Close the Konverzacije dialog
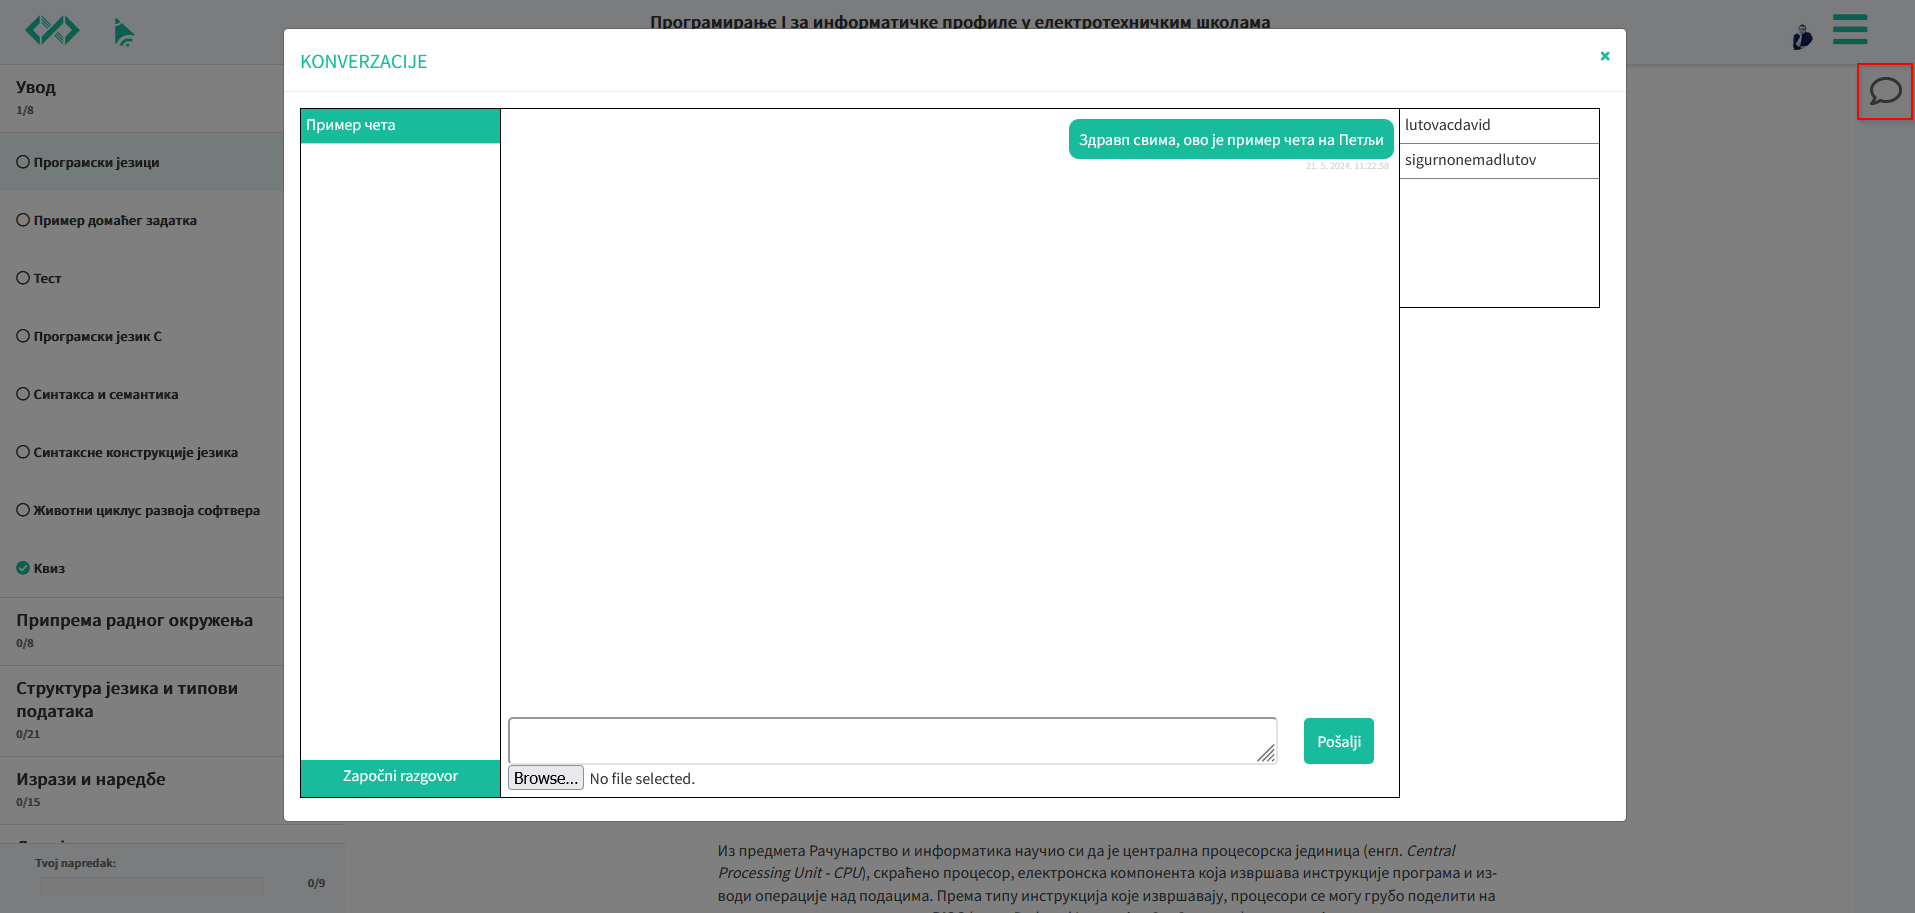1915x913 pixels. click(1604, 56)
